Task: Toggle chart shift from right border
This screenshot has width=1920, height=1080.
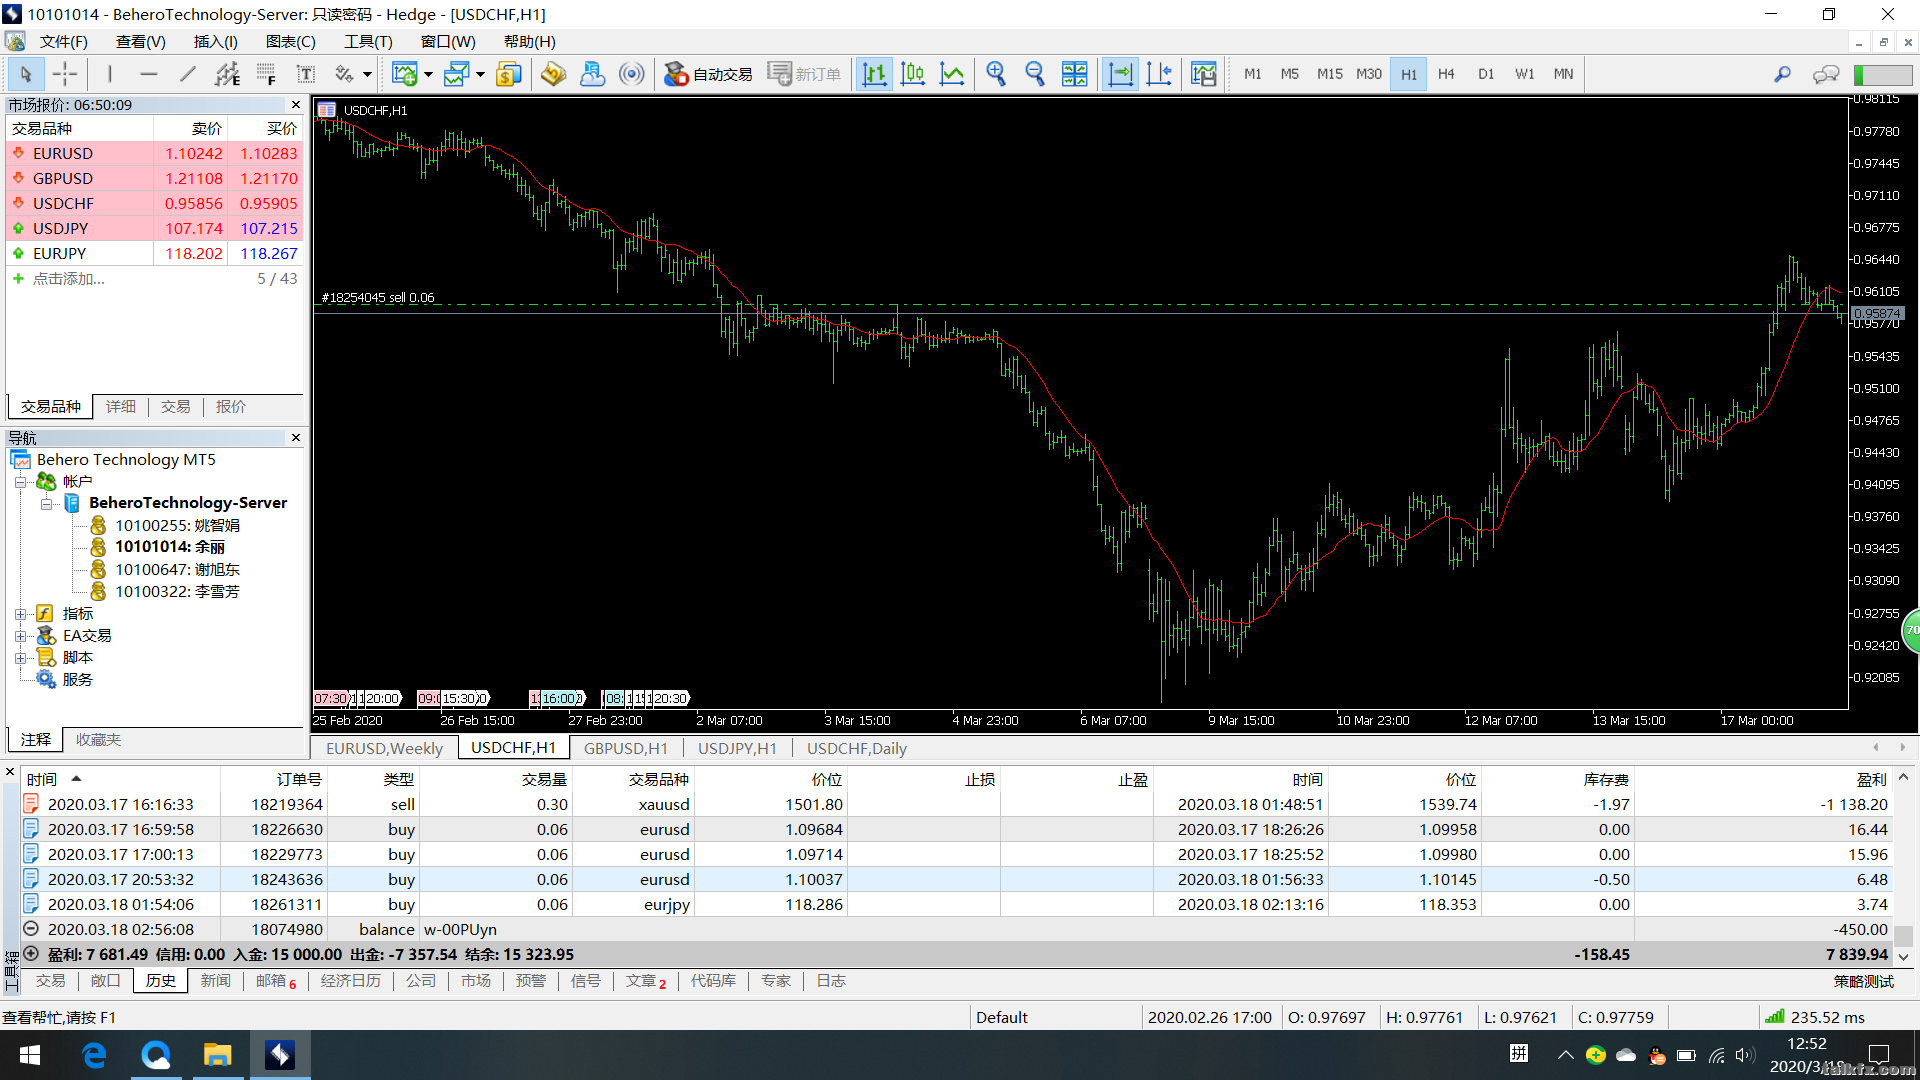Action: point(1160,74)
